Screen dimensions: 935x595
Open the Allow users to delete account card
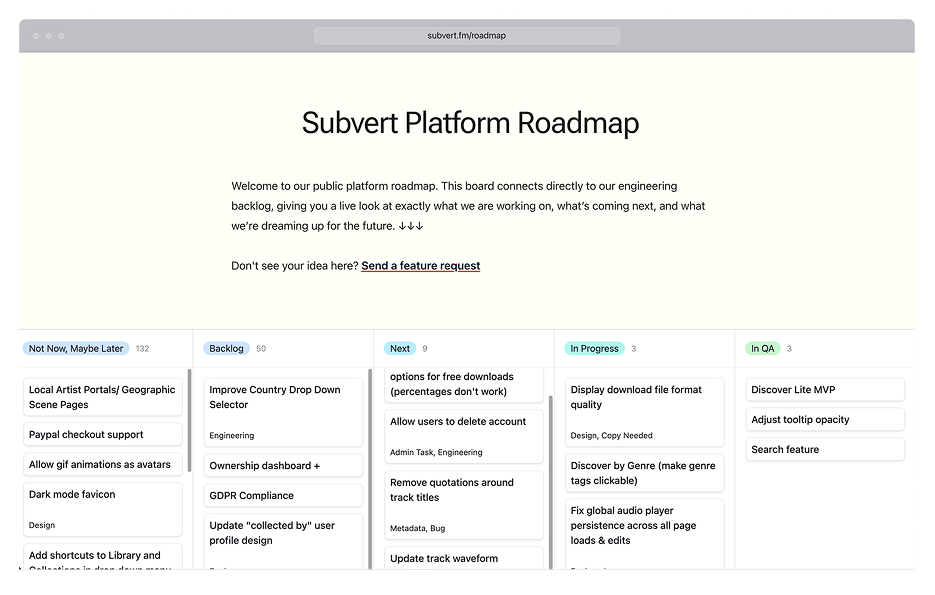[464, 436]
